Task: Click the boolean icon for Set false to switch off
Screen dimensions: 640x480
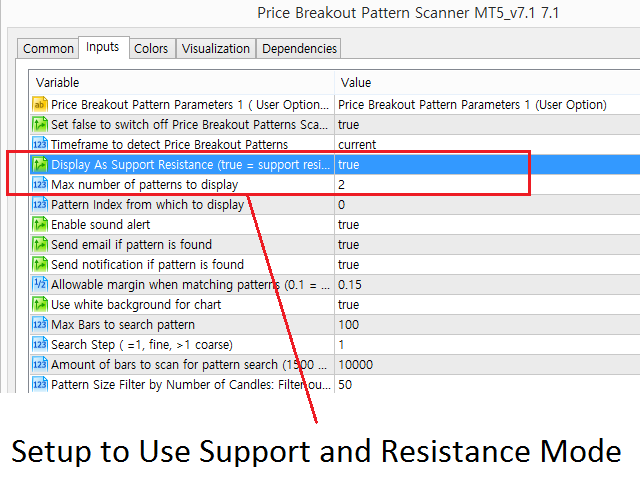Action: (x=40, y=124)
